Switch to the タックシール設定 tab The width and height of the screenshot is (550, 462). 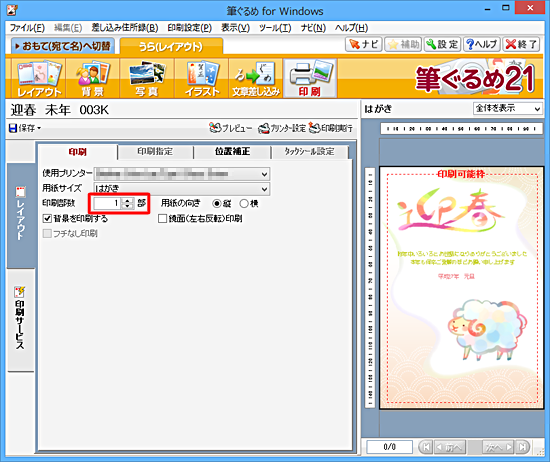[x=309, y=152]
